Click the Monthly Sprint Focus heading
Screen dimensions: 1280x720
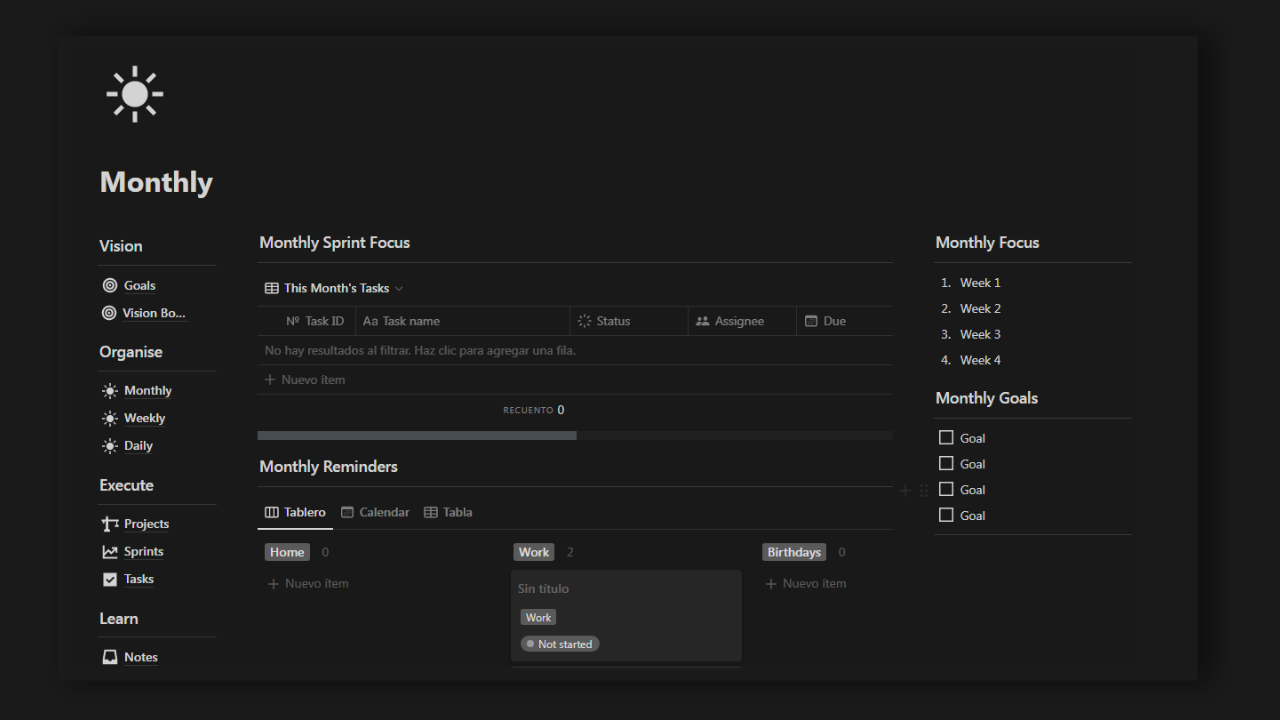click(335, 243)
